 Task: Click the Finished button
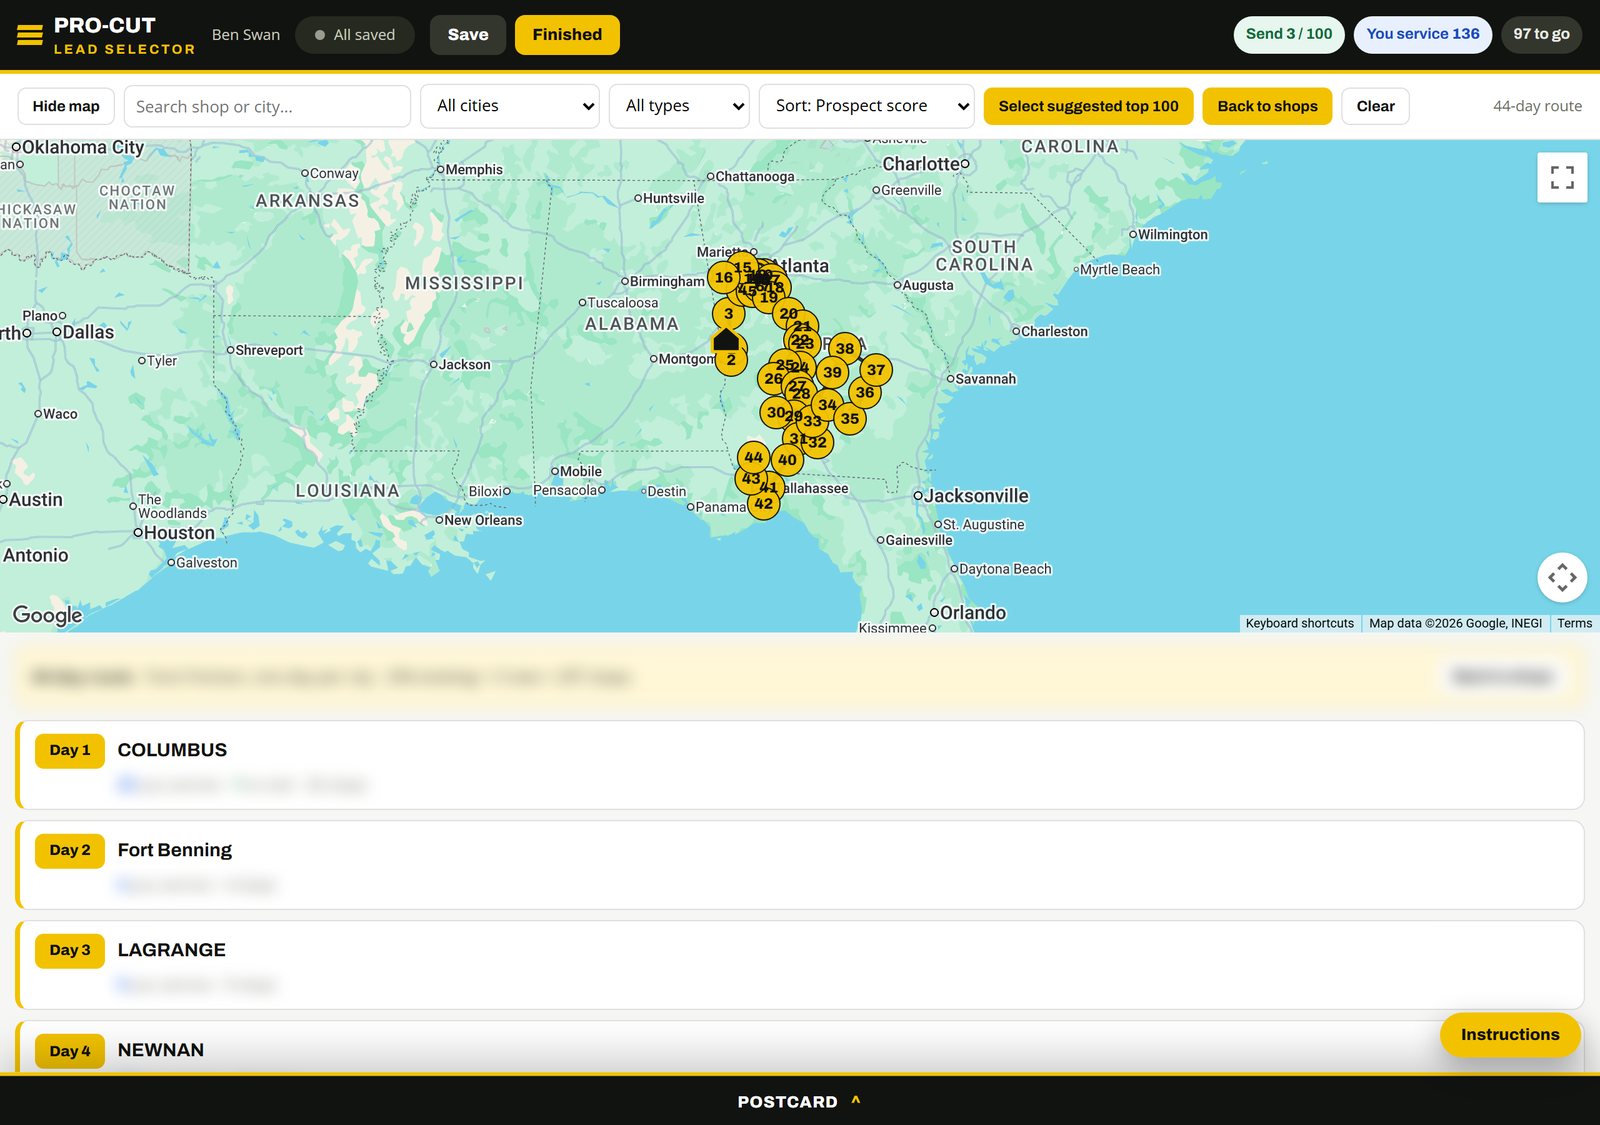click(x=567, y=35)
